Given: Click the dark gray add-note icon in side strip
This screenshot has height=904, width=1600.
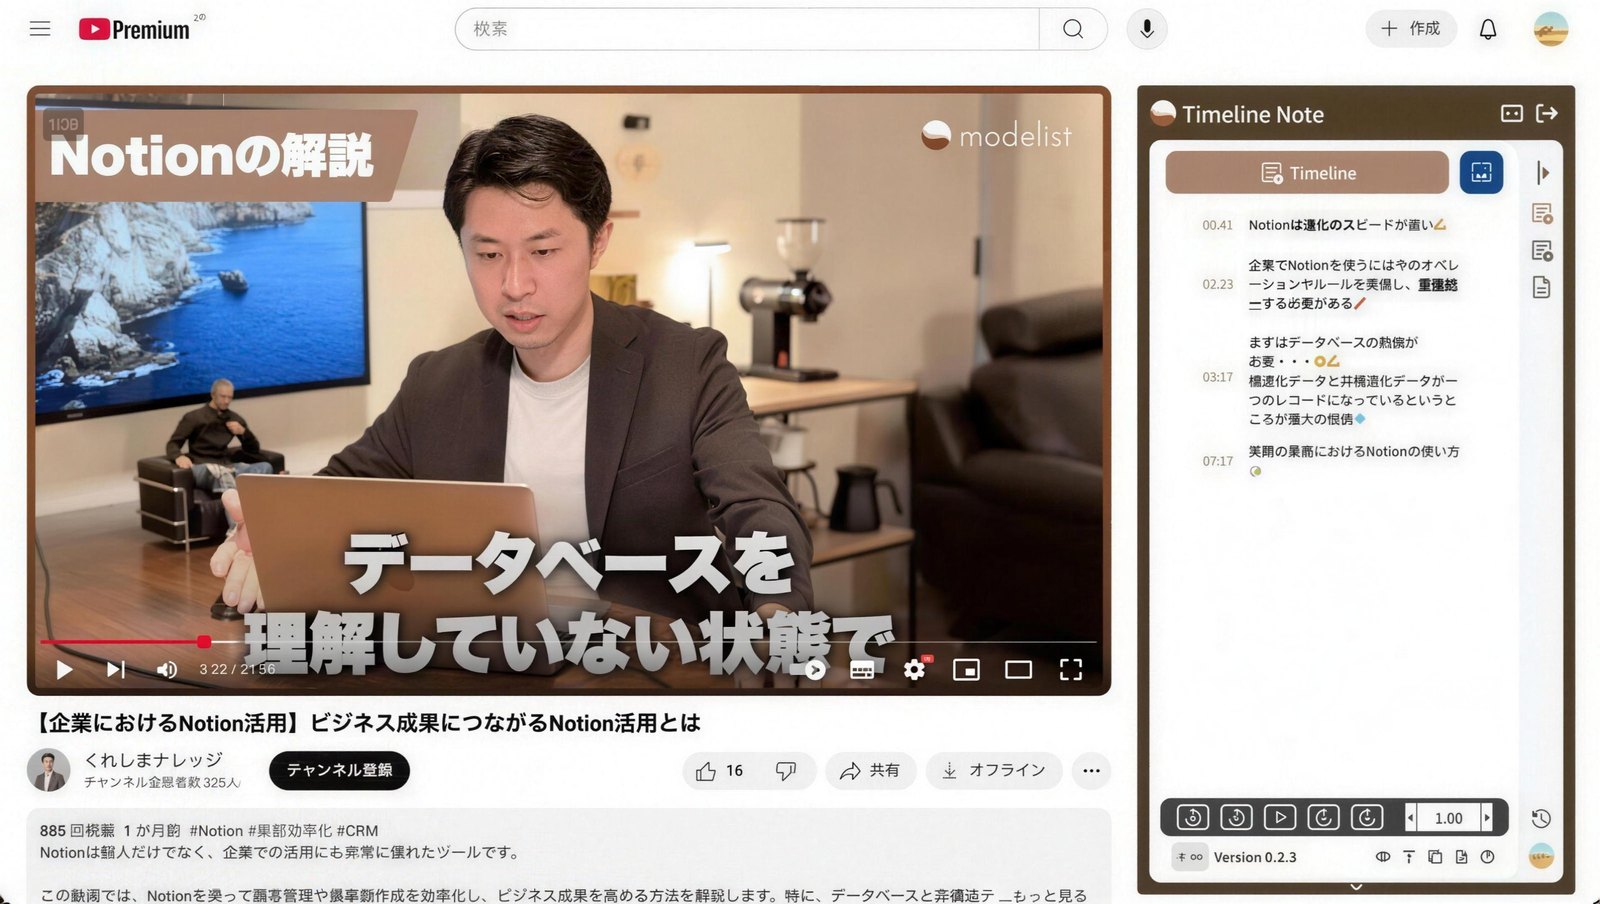Looking at the screenshot, I should tap(1542, 250).
